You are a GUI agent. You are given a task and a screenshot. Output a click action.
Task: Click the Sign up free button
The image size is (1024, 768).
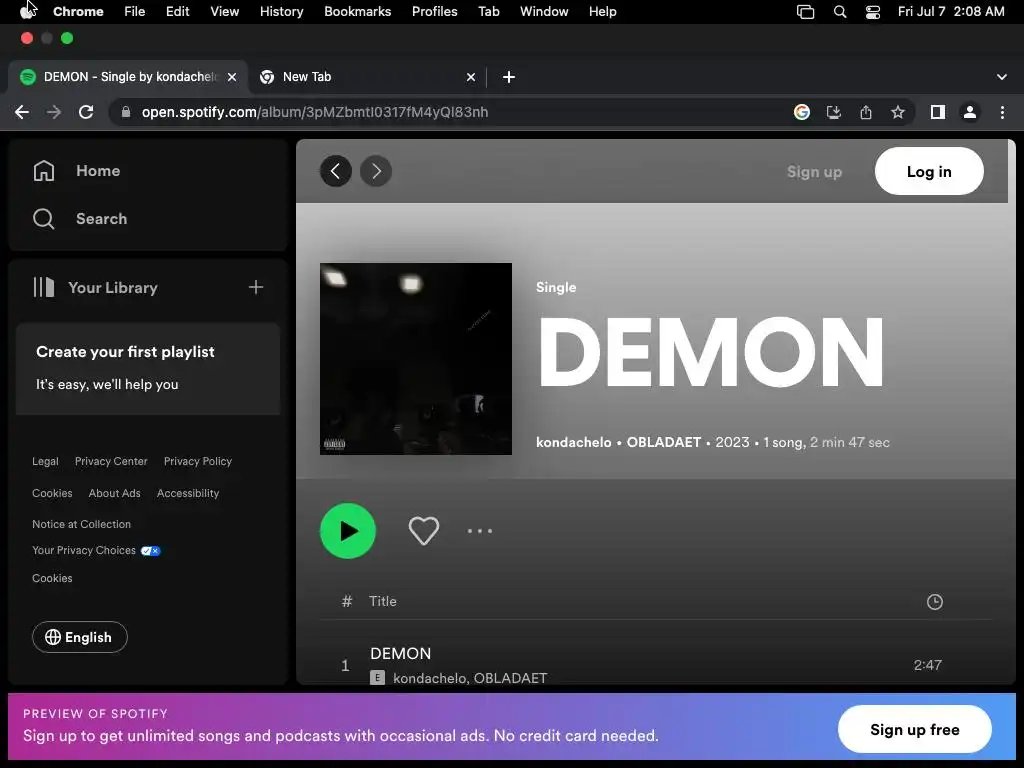tap(914, 729)
